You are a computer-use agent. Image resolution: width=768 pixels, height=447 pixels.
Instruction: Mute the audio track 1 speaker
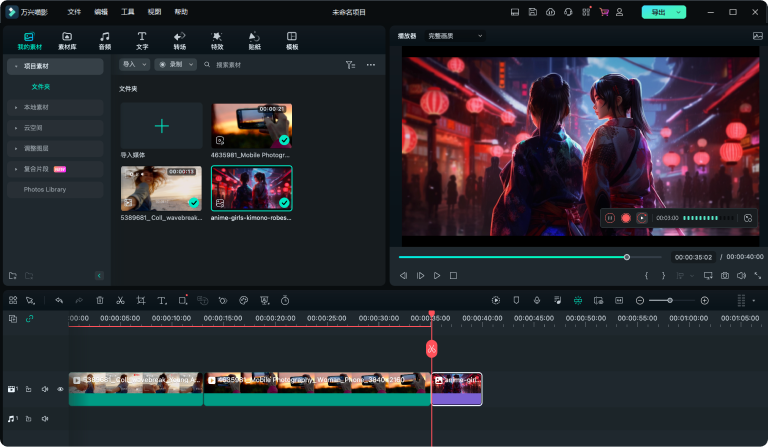click(x=45, y=418)
